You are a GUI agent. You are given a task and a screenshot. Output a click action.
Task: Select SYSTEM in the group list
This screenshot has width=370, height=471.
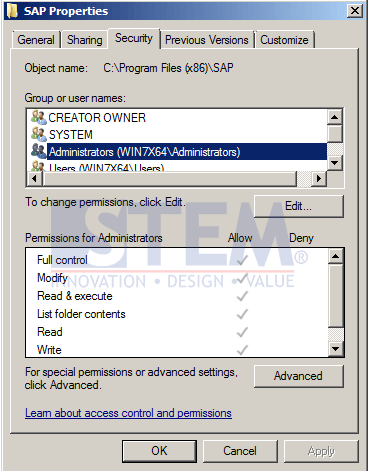coord(71,135)
